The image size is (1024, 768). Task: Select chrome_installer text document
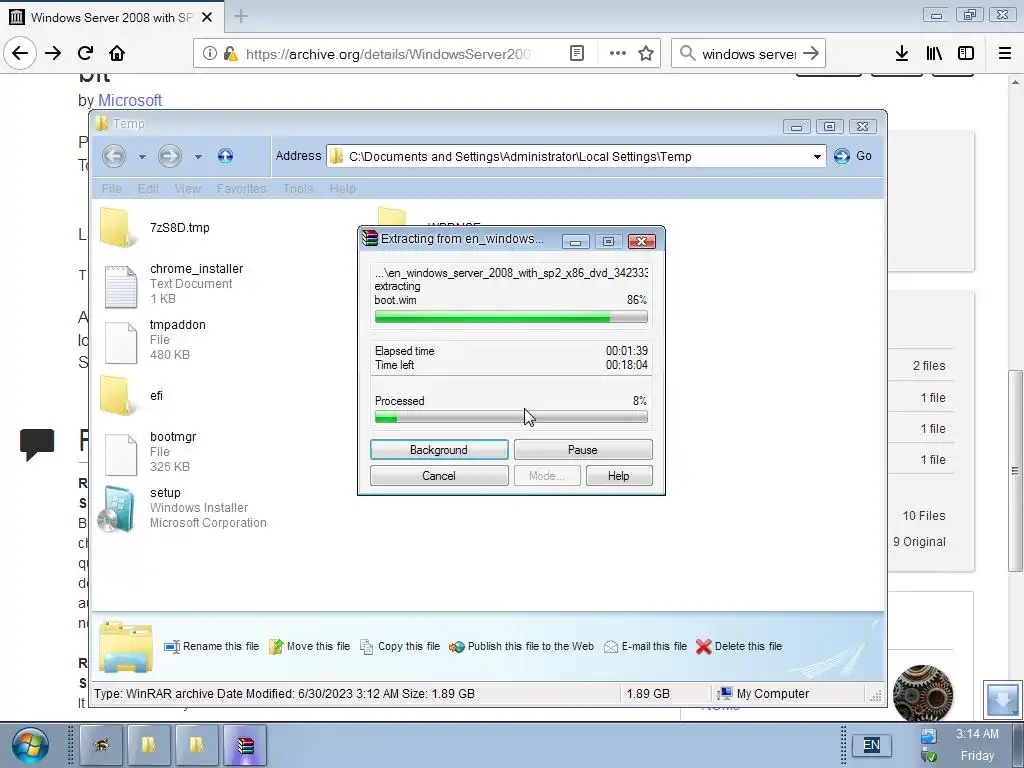[173, 284]
